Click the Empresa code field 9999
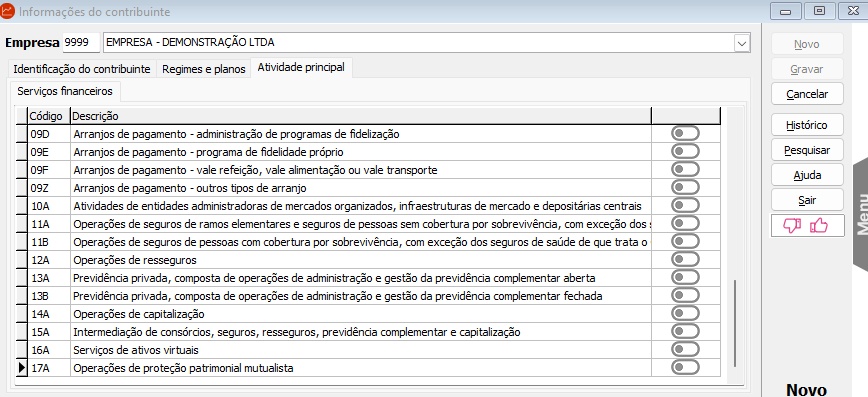The image size is (868, 397). 81,43
